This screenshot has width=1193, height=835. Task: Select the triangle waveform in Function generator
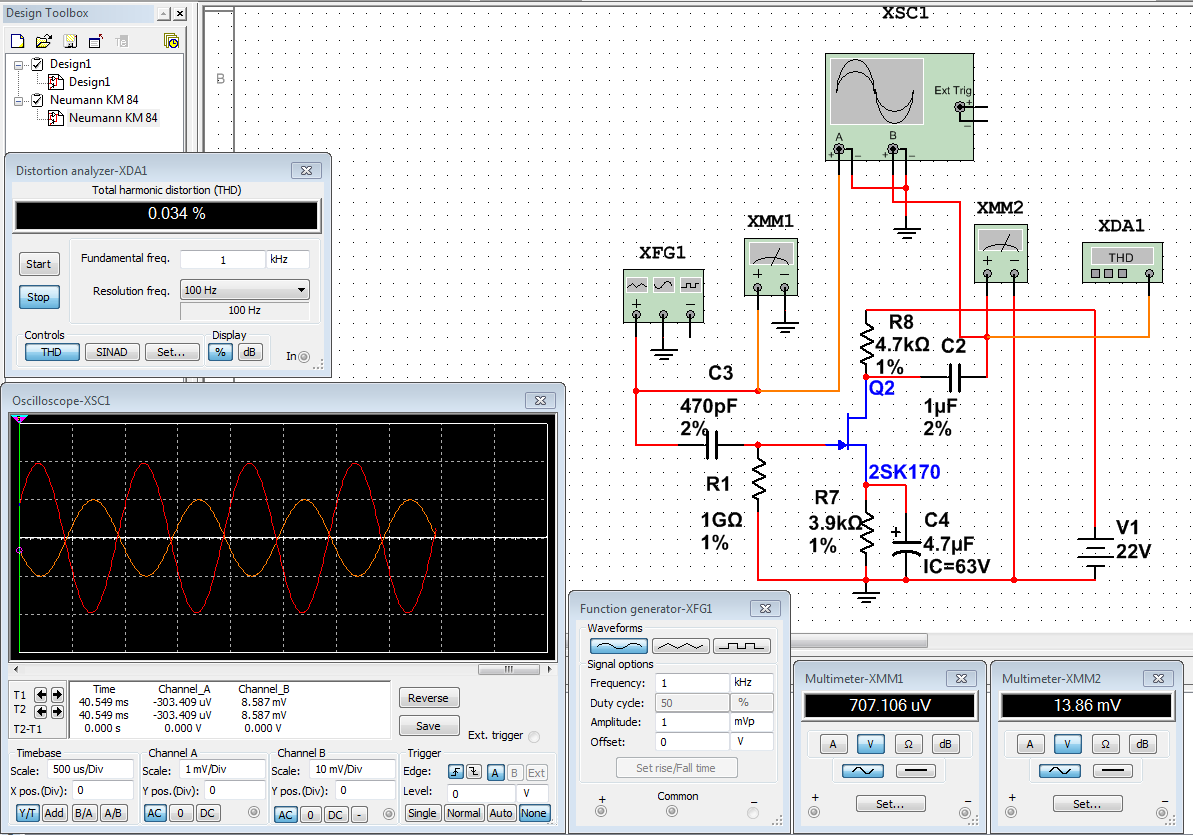coord(680,646)
